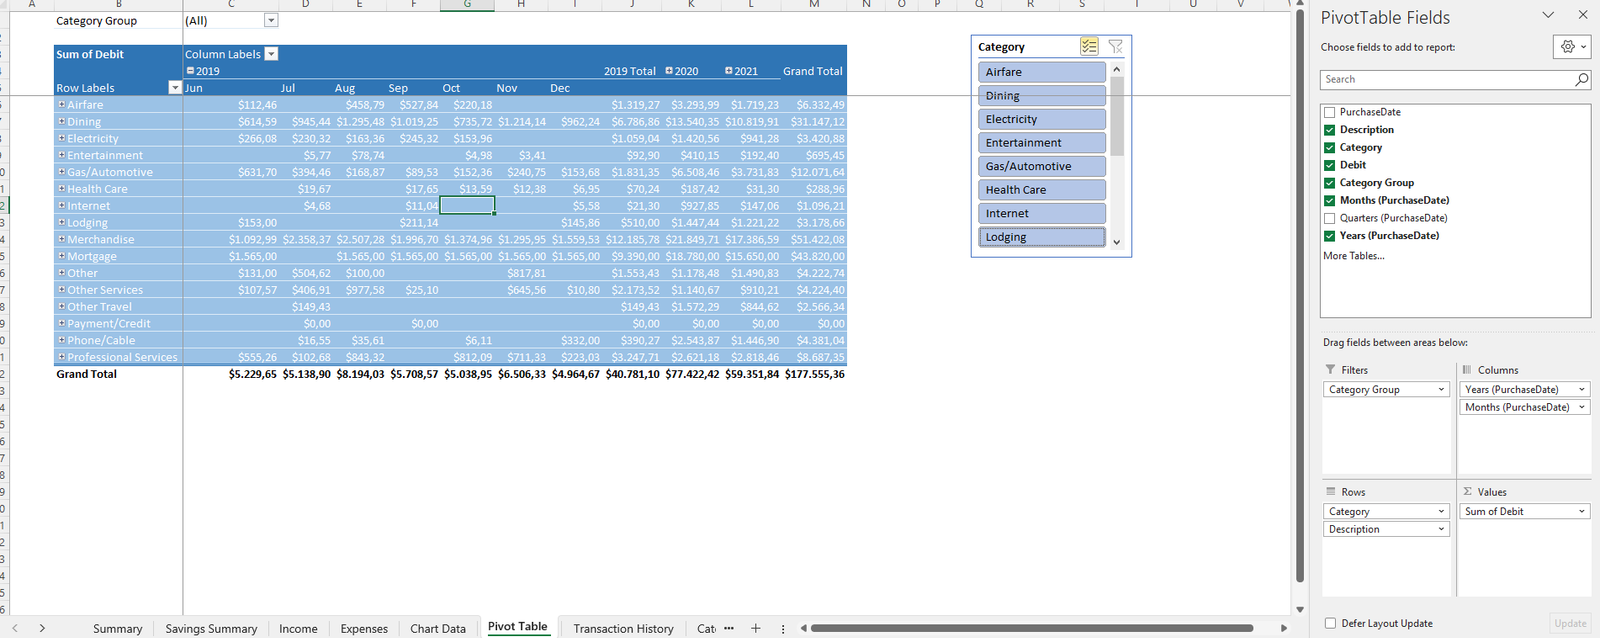
Task: Select Merchandise grand total cell $51.422,08
Action: pyautogui.click(x=815, y=239)
